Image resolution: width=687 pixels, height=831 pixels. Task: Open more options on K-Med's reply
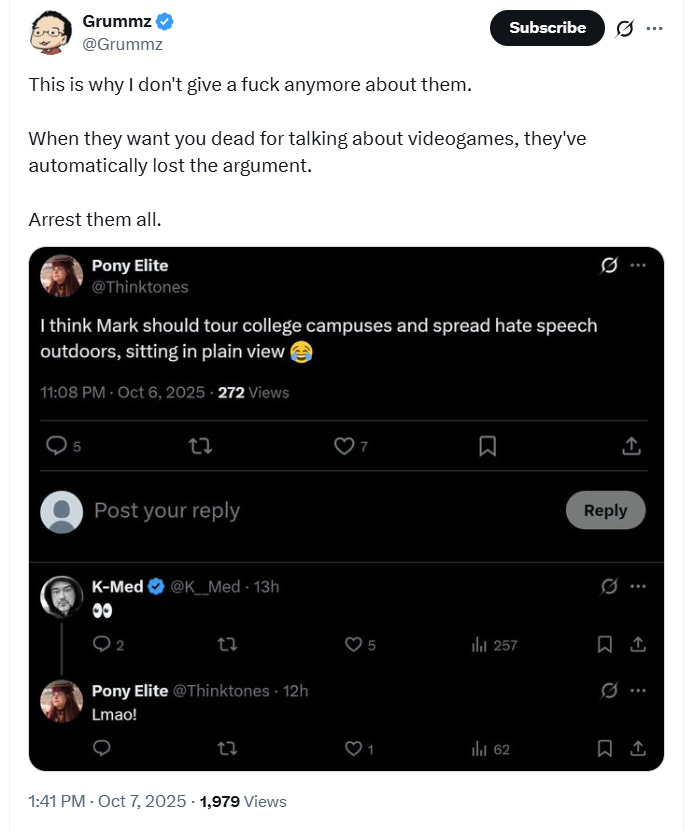(639, 586)
